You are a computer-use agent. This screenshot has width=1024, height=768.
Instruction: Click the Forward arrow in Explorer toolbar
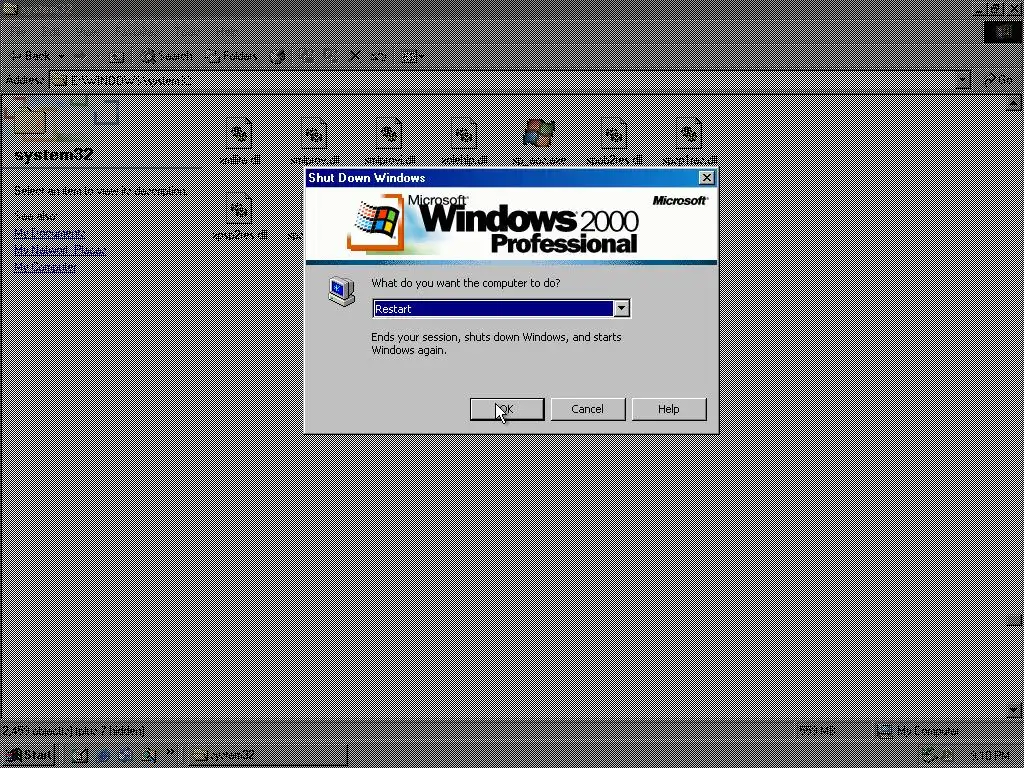(80, 56)
